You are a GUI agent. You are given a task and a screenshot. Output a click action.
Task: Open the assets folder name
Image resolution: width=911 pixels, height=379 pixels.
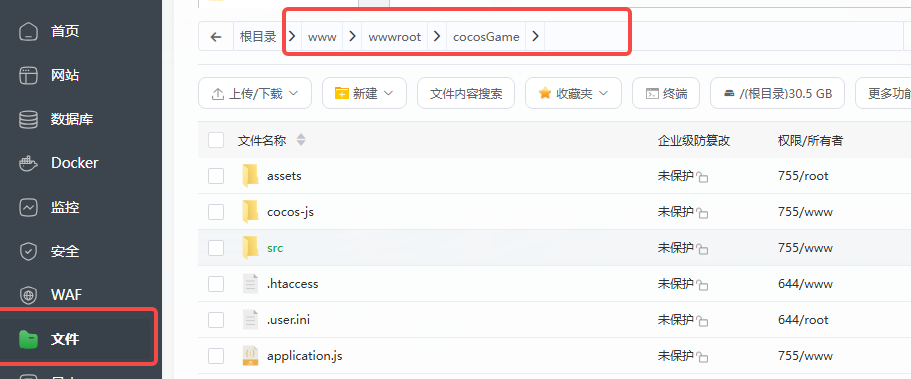coord(284,176)
